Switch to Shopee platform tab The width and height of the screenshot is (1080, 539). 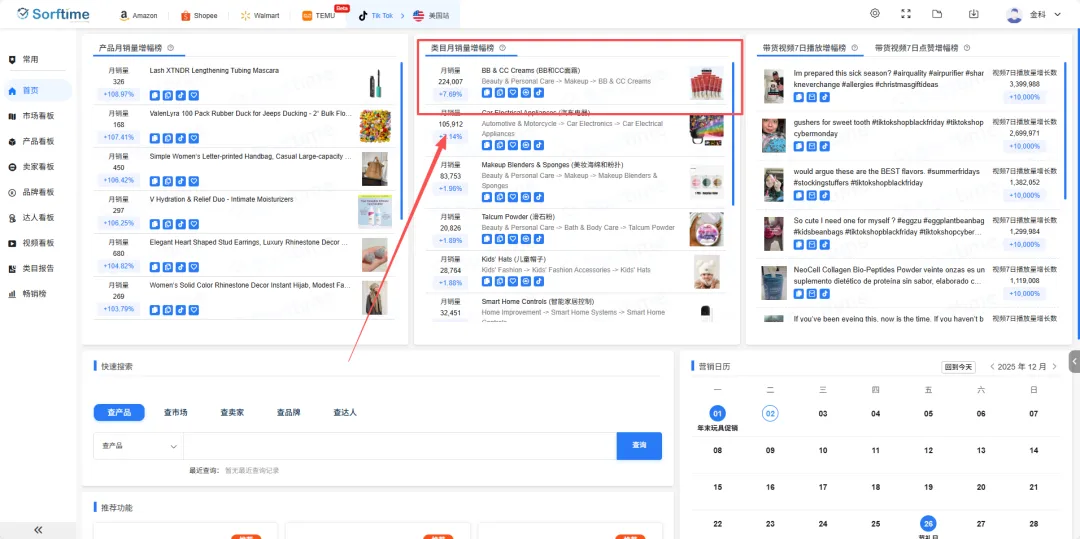tap(198, 15)
